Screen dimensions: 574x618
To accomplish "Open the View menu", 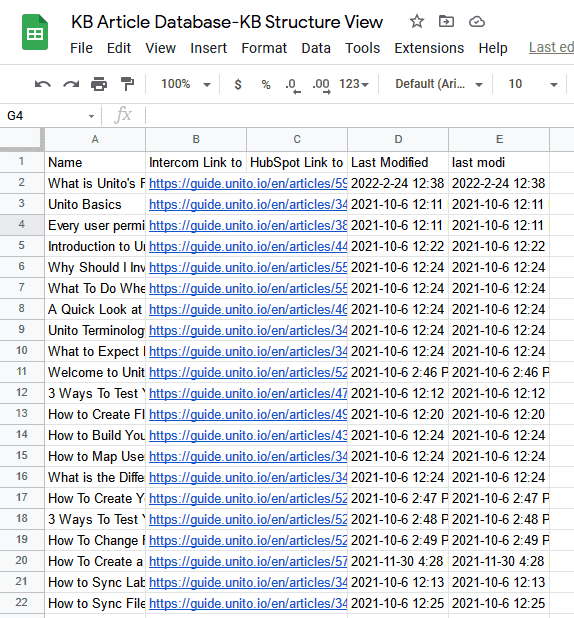I will point(160,48).
